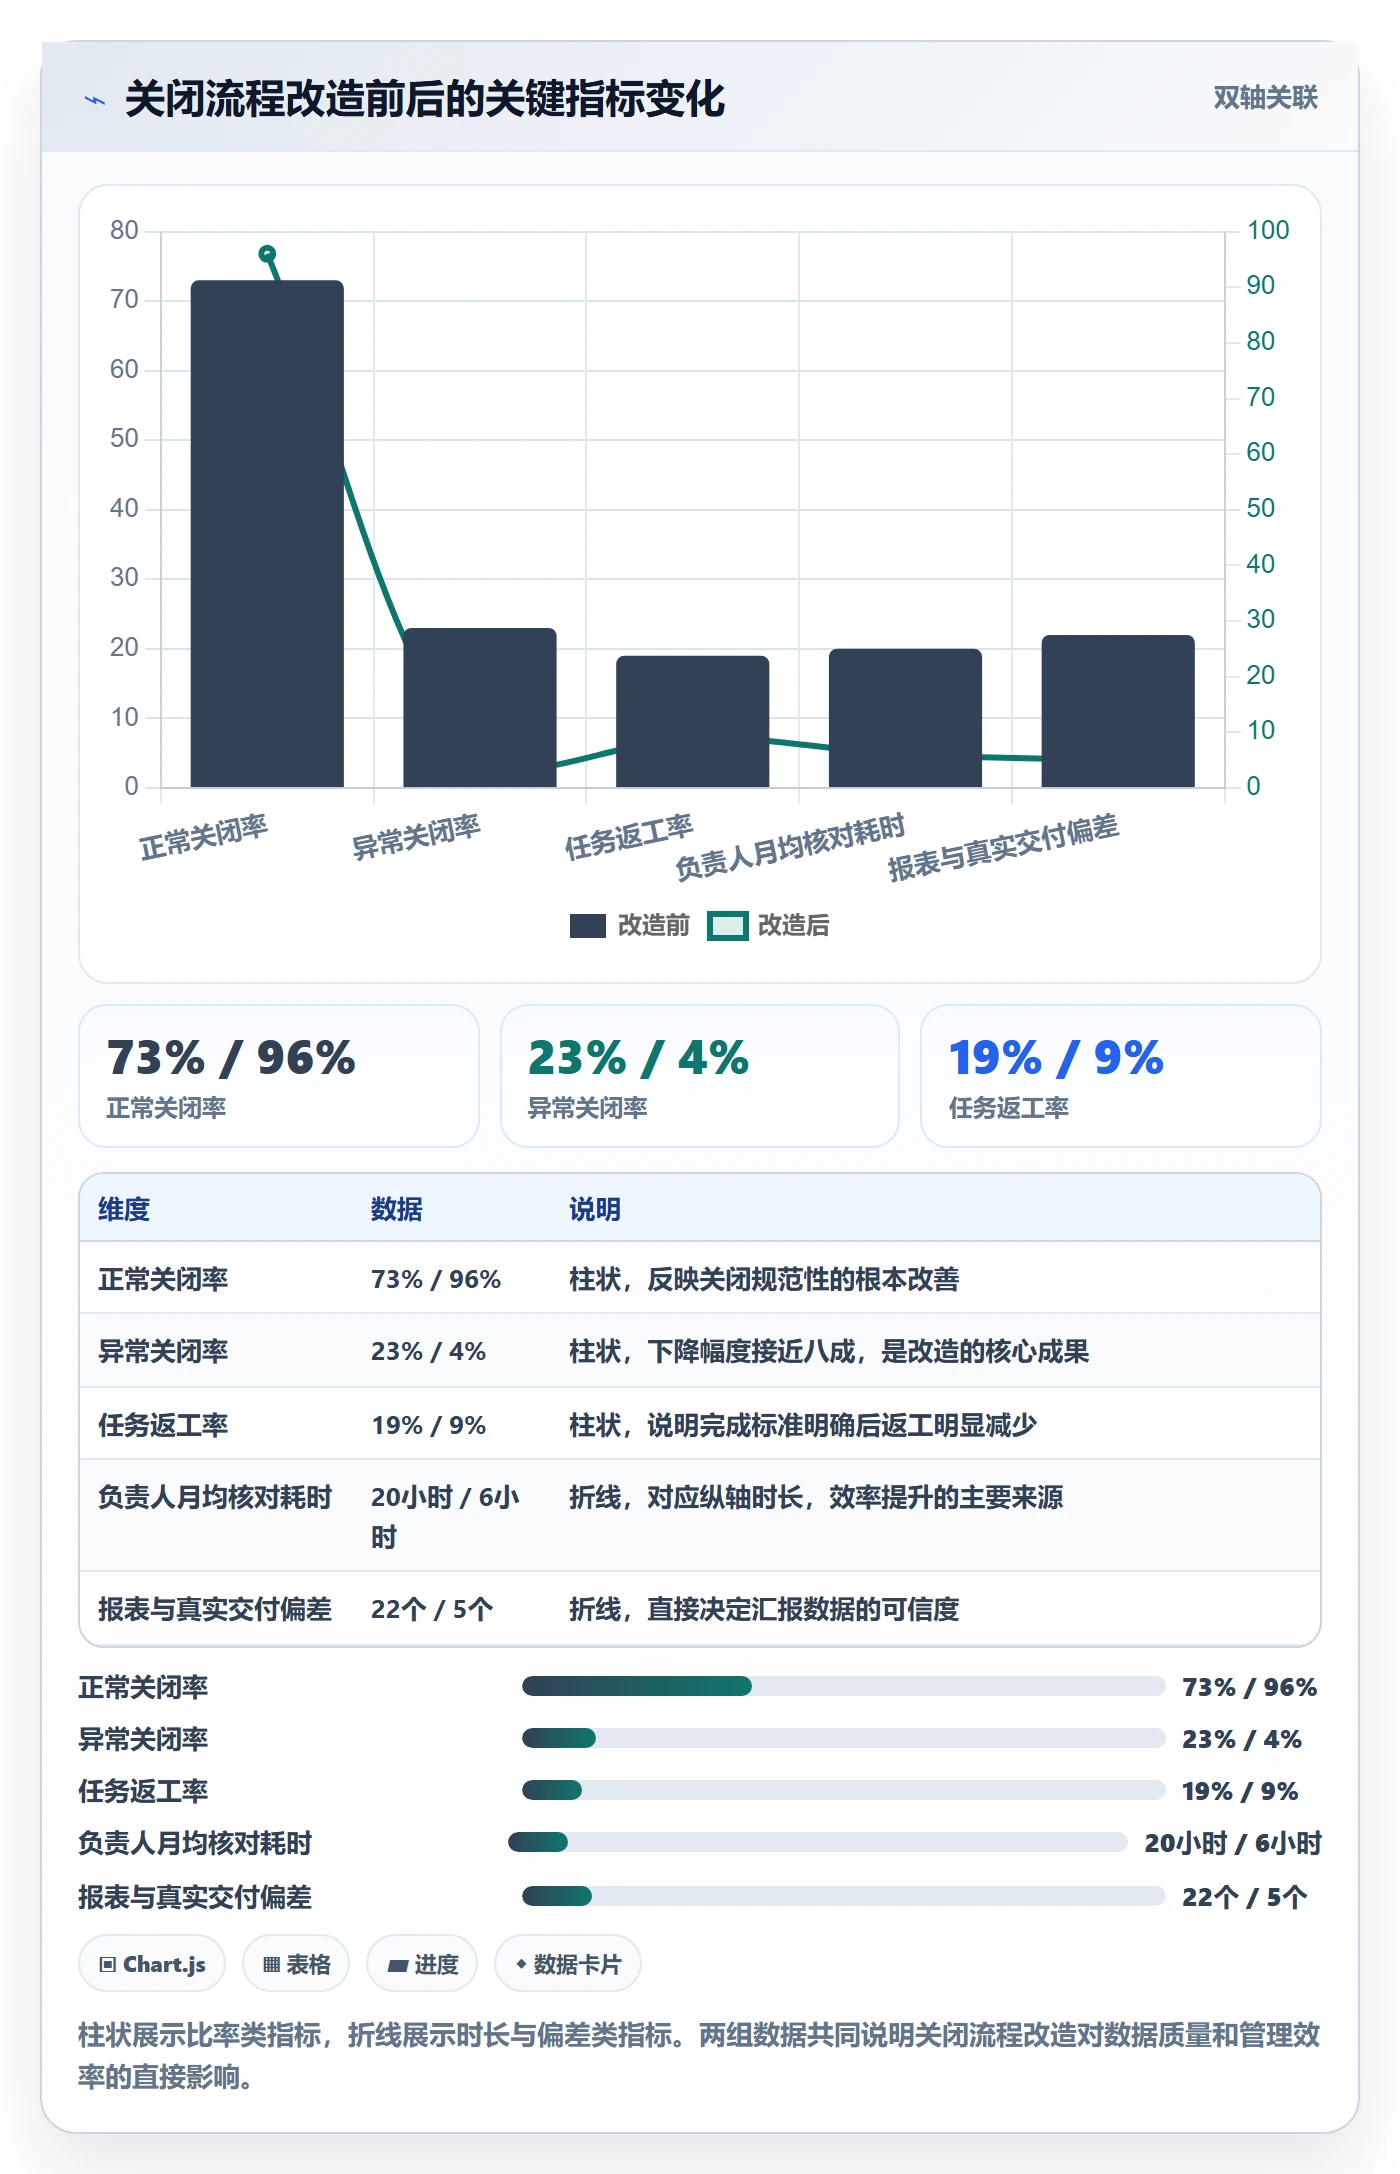1400x2174 pixels.
Task: Click the lightning icon beside the title
Action: (x=95, y=100)
